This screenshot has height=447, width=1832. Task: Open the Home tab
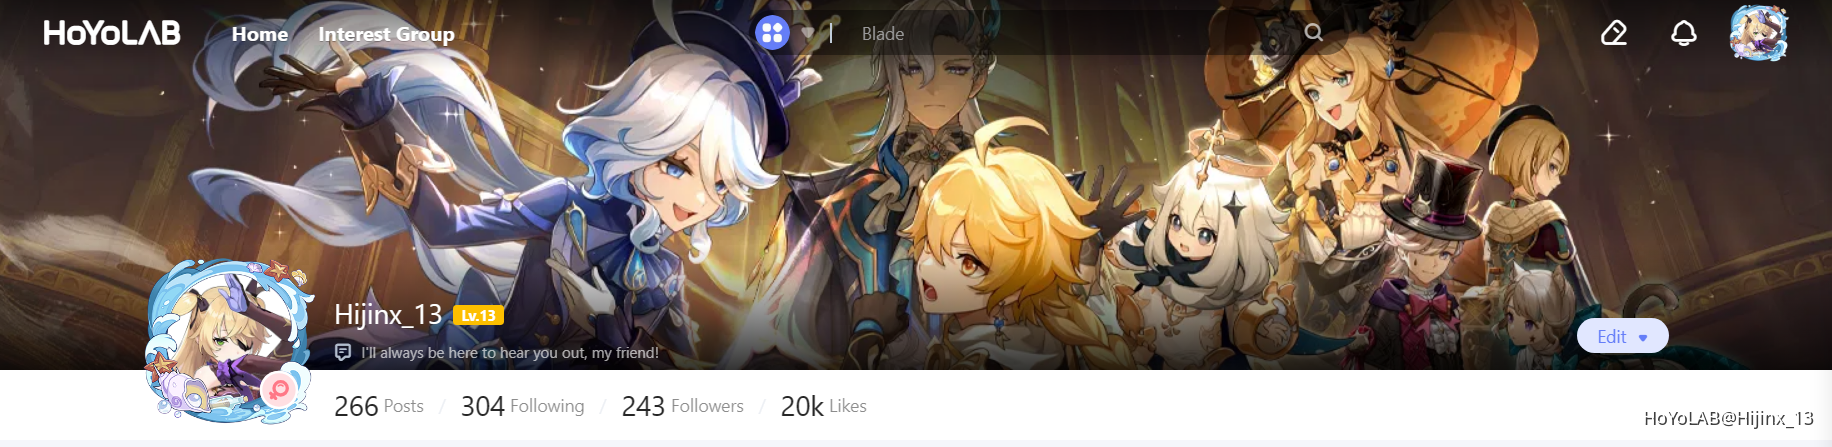(260, 34)
